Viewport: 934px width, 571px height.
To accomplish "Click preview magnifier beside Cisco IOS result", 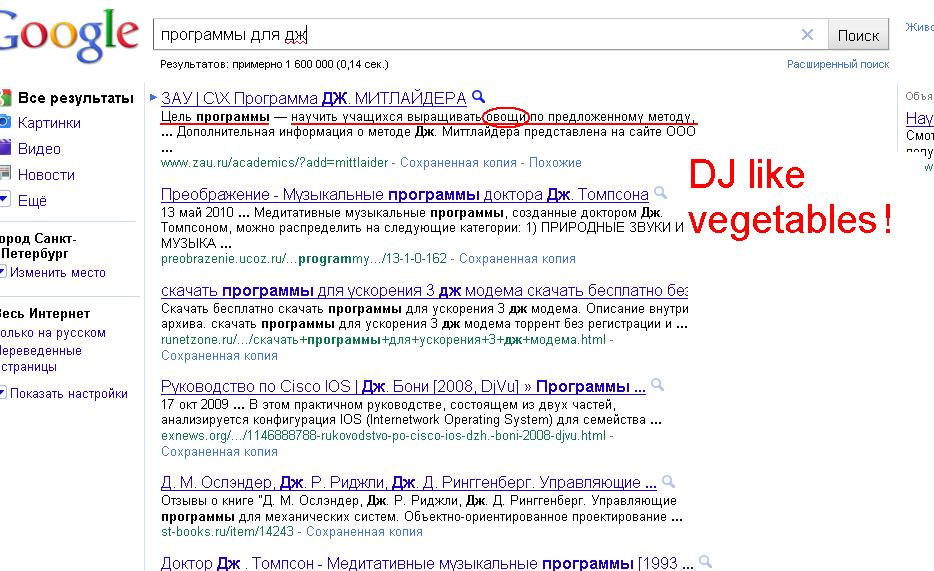I will 658,385.
